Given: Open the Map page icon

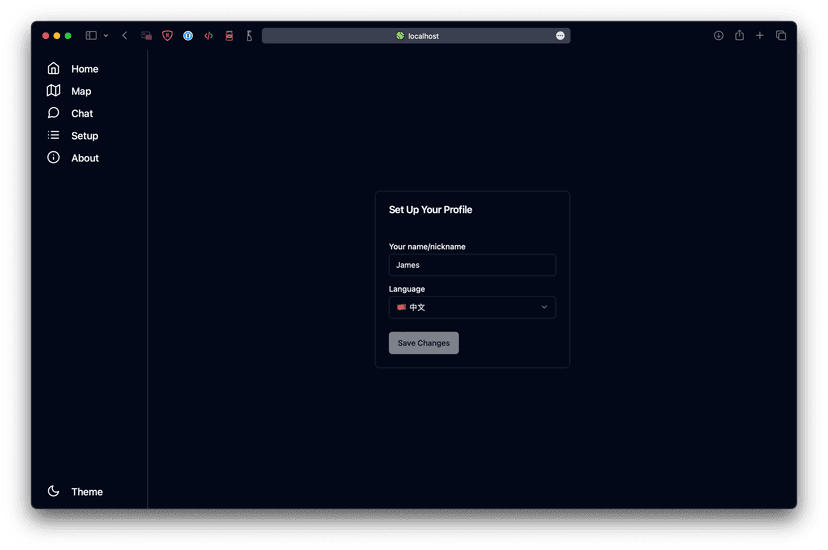Looking at the screenshot, I should point(54,91).
